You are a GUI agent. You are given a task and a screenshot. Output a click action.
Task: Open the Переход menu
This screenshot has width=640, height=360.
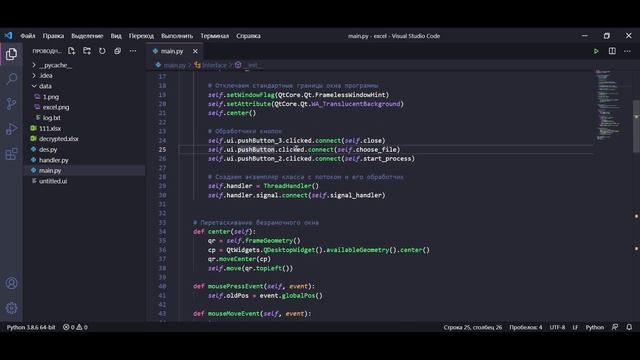(x=141, y=36)
